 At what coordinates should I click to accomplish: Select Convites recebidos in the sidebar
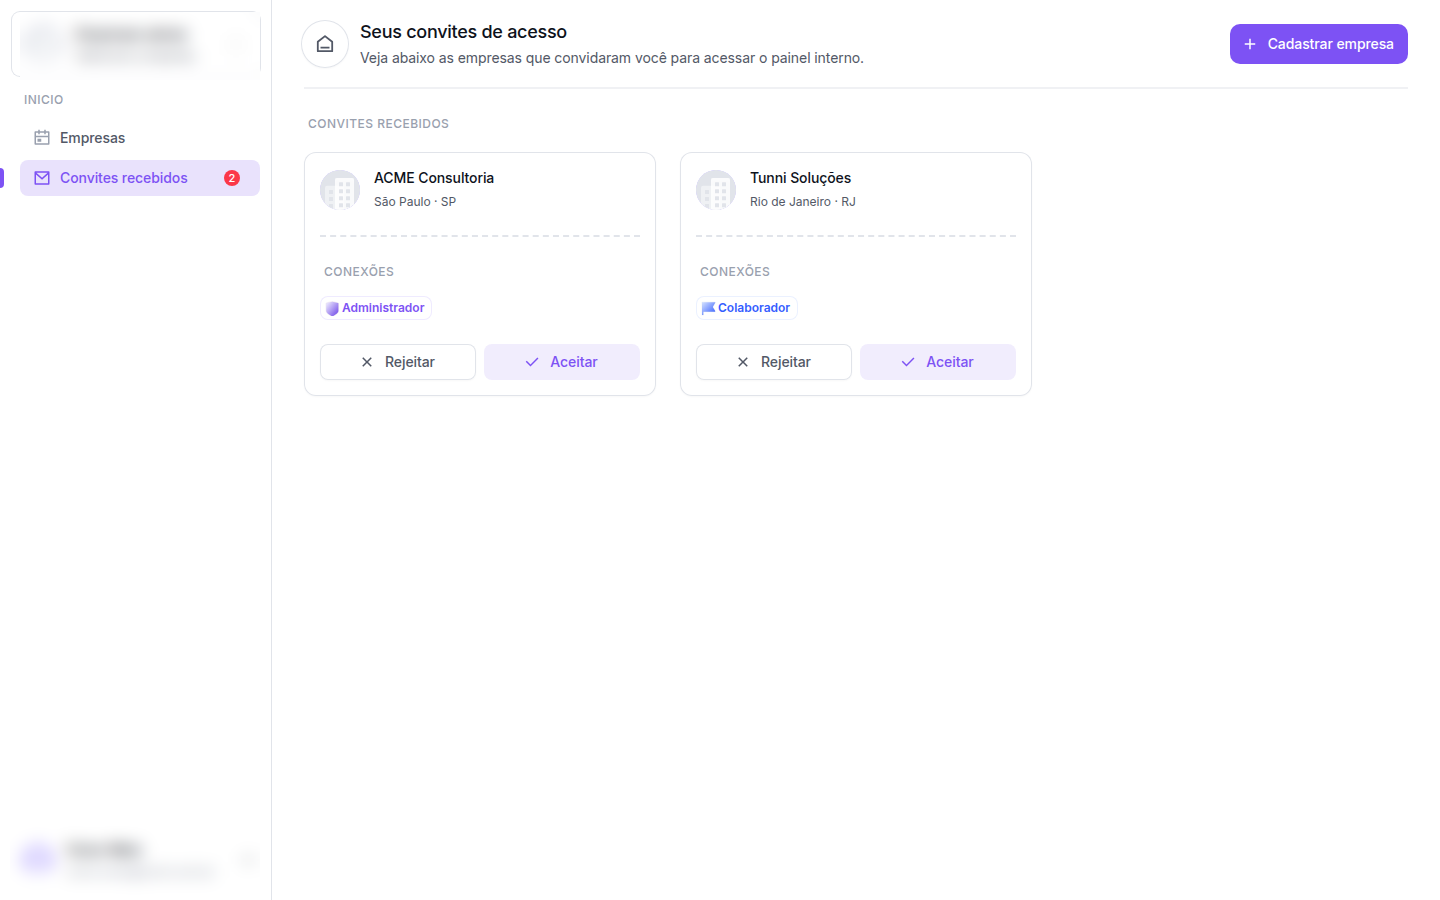pyautogui.click(x=140, y=178)
